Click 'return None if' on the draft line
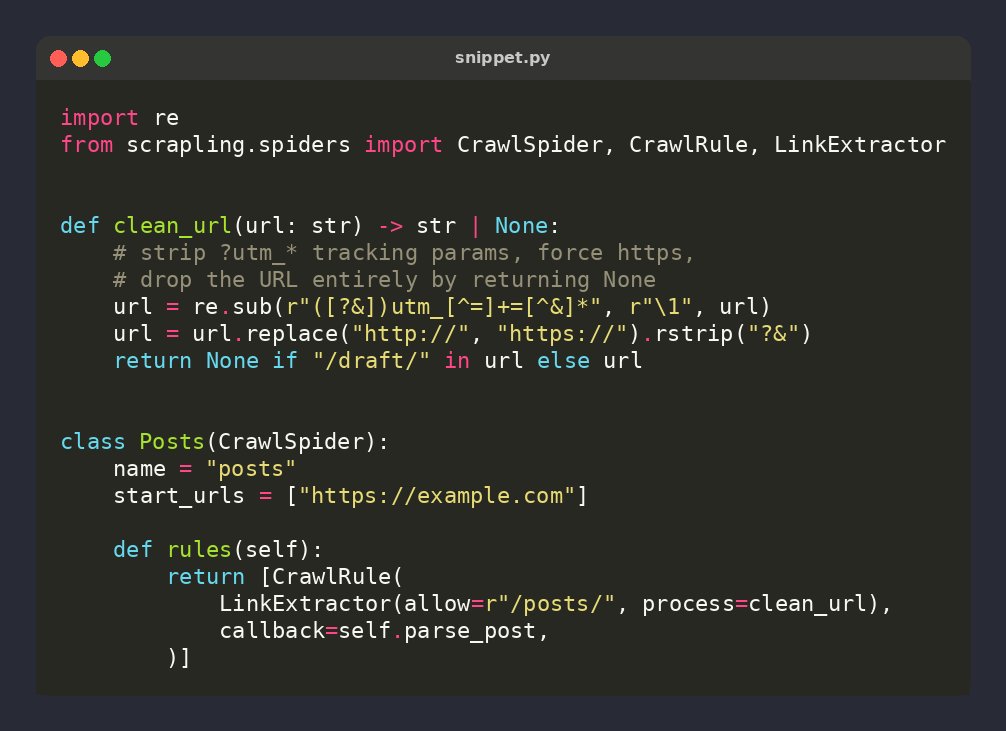Image resolution: width=1006 pixels, height=731 pixels. point(205,361)
